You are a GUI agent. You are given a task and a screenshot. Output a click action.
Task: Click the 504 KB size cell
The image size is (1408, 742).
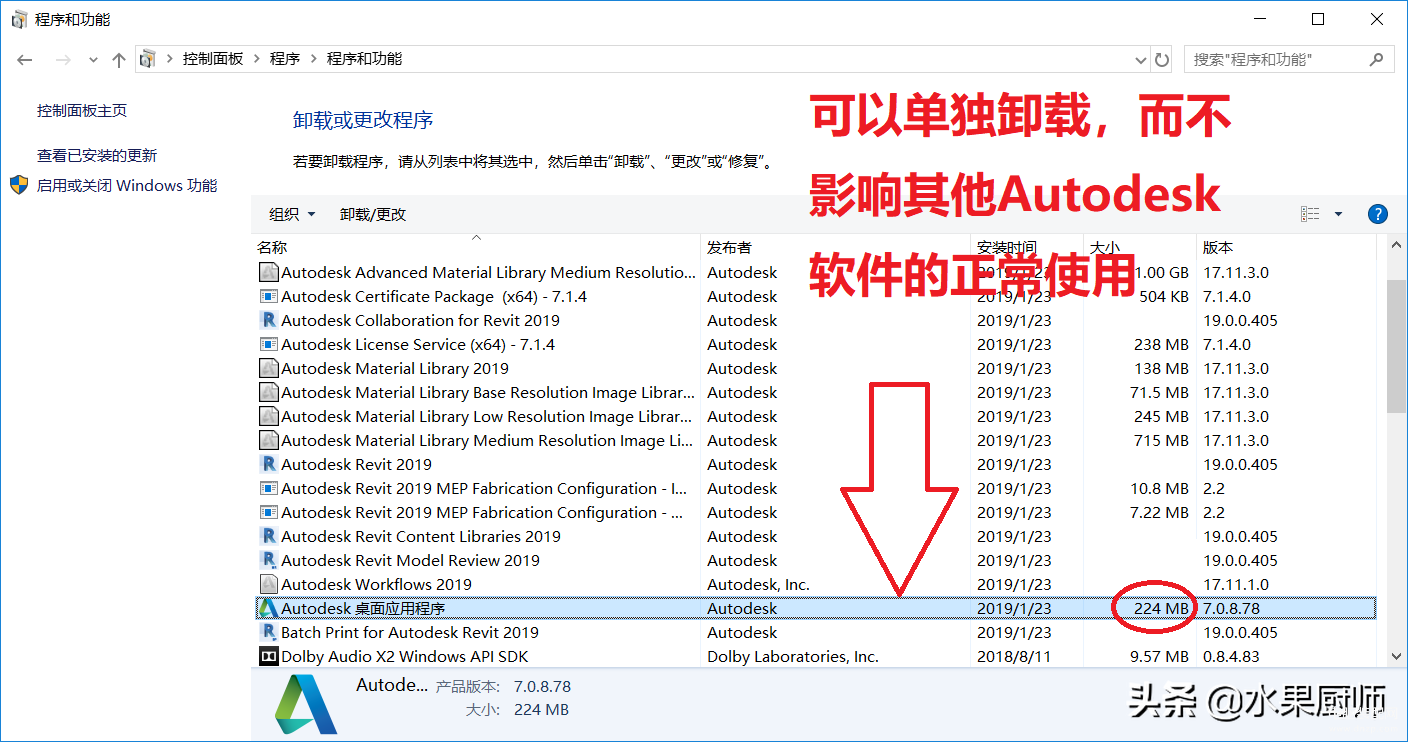(x=1164, y=296)
